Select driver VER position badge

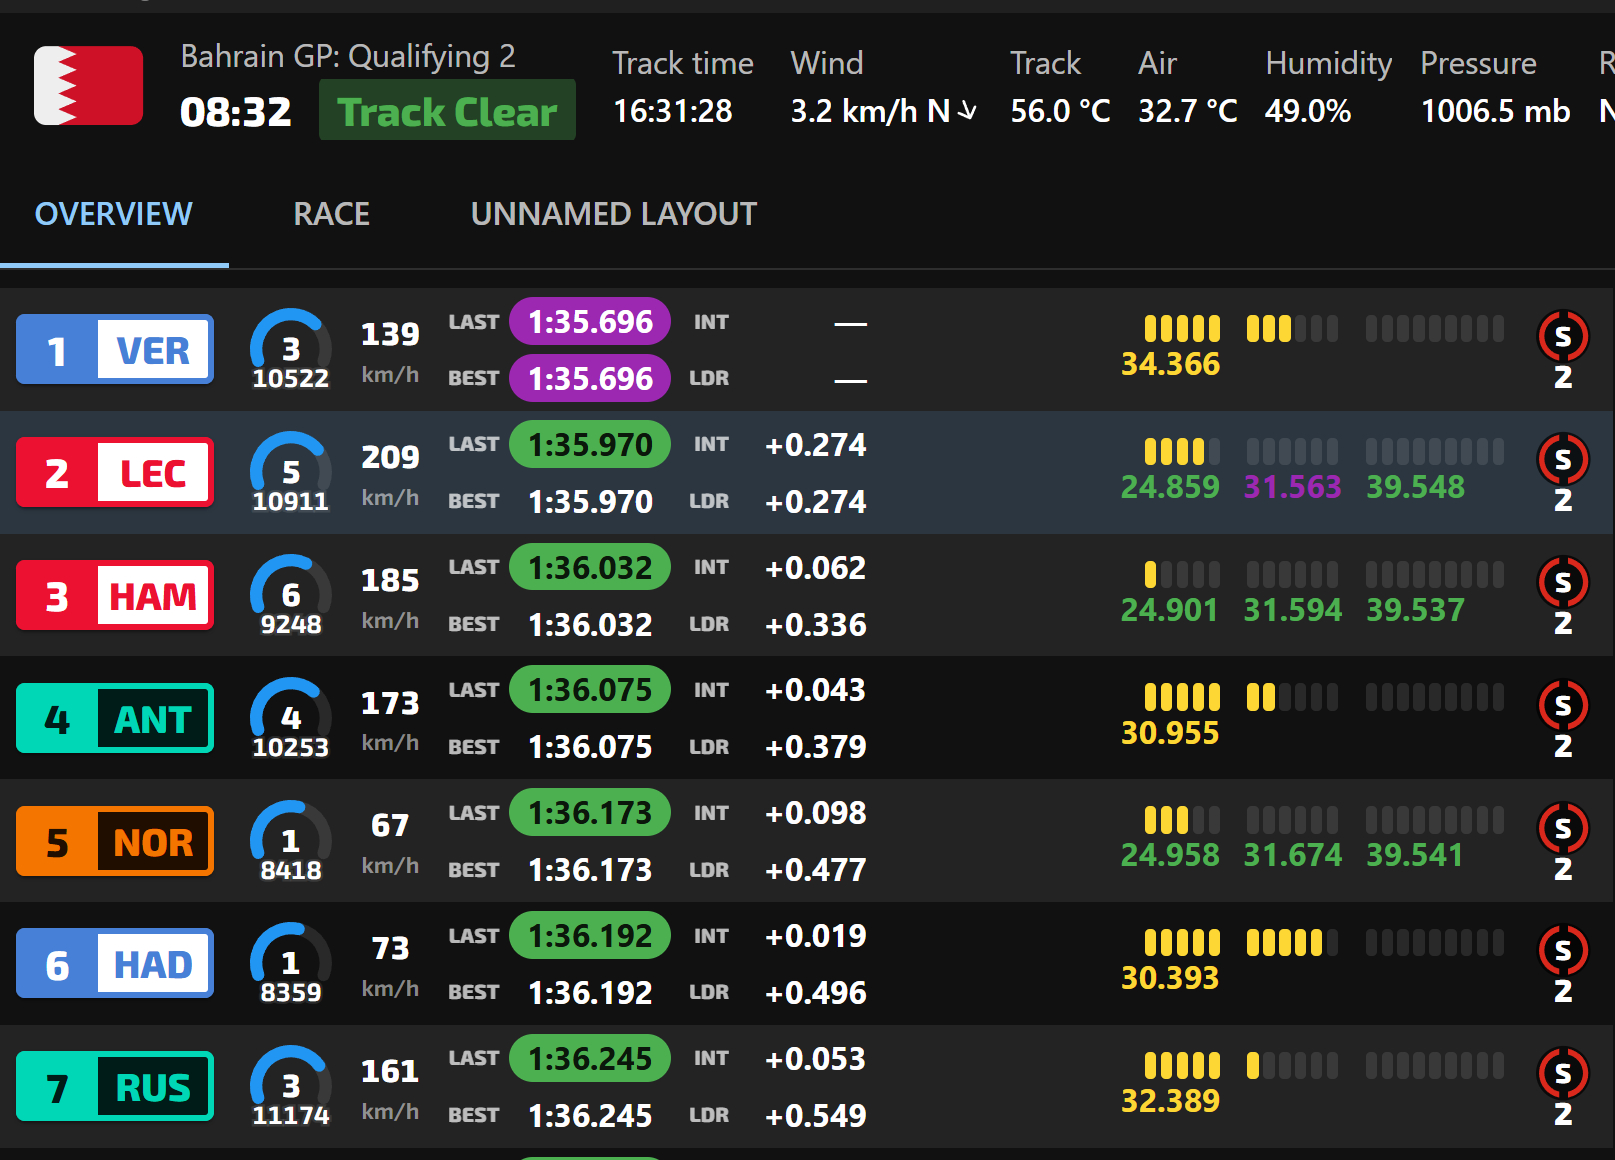click(115, 350)
